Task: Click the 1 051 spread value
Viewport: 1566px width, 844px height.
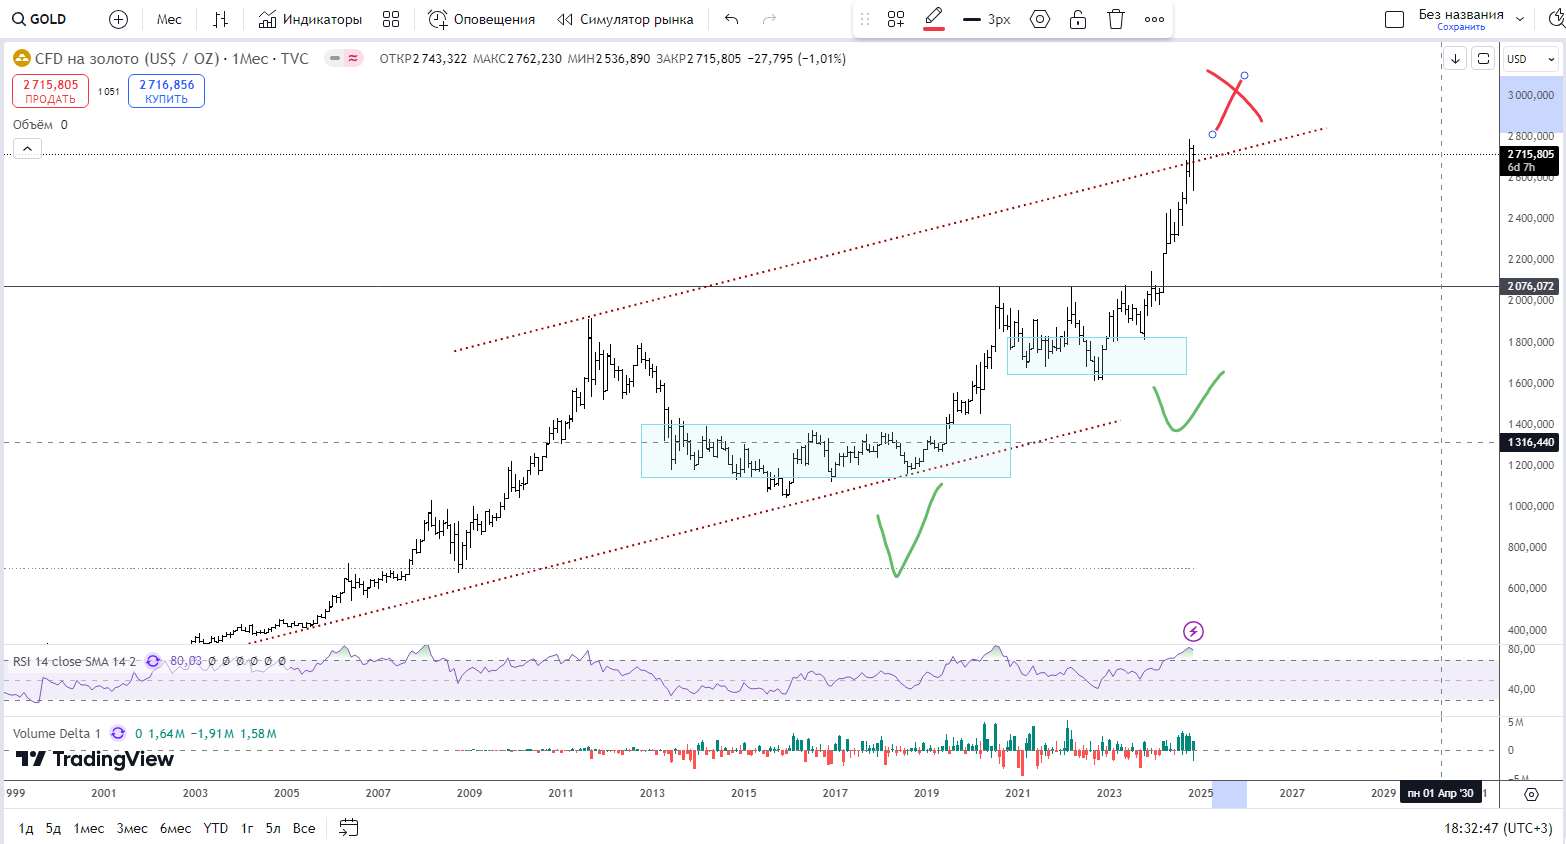Action: [108, 91]
